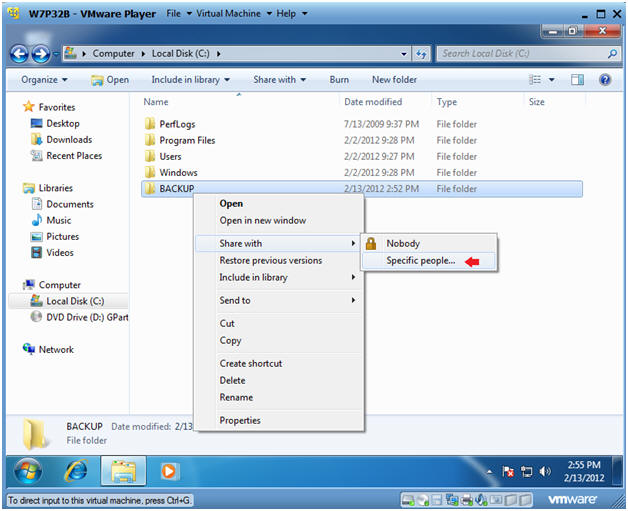Toggle the preview pane icon

(577, 80)
